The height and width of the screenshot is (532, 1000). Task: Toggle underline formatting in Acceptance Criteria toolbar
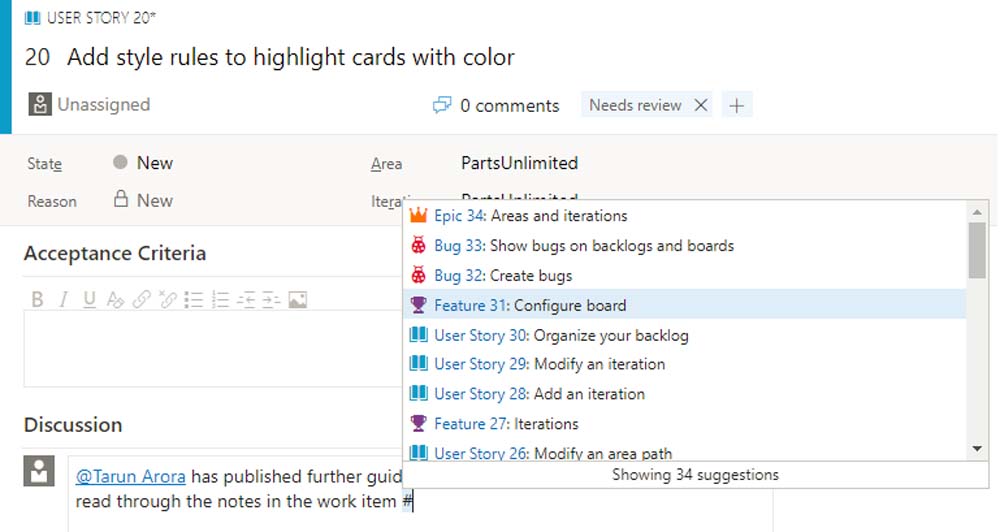89,299
